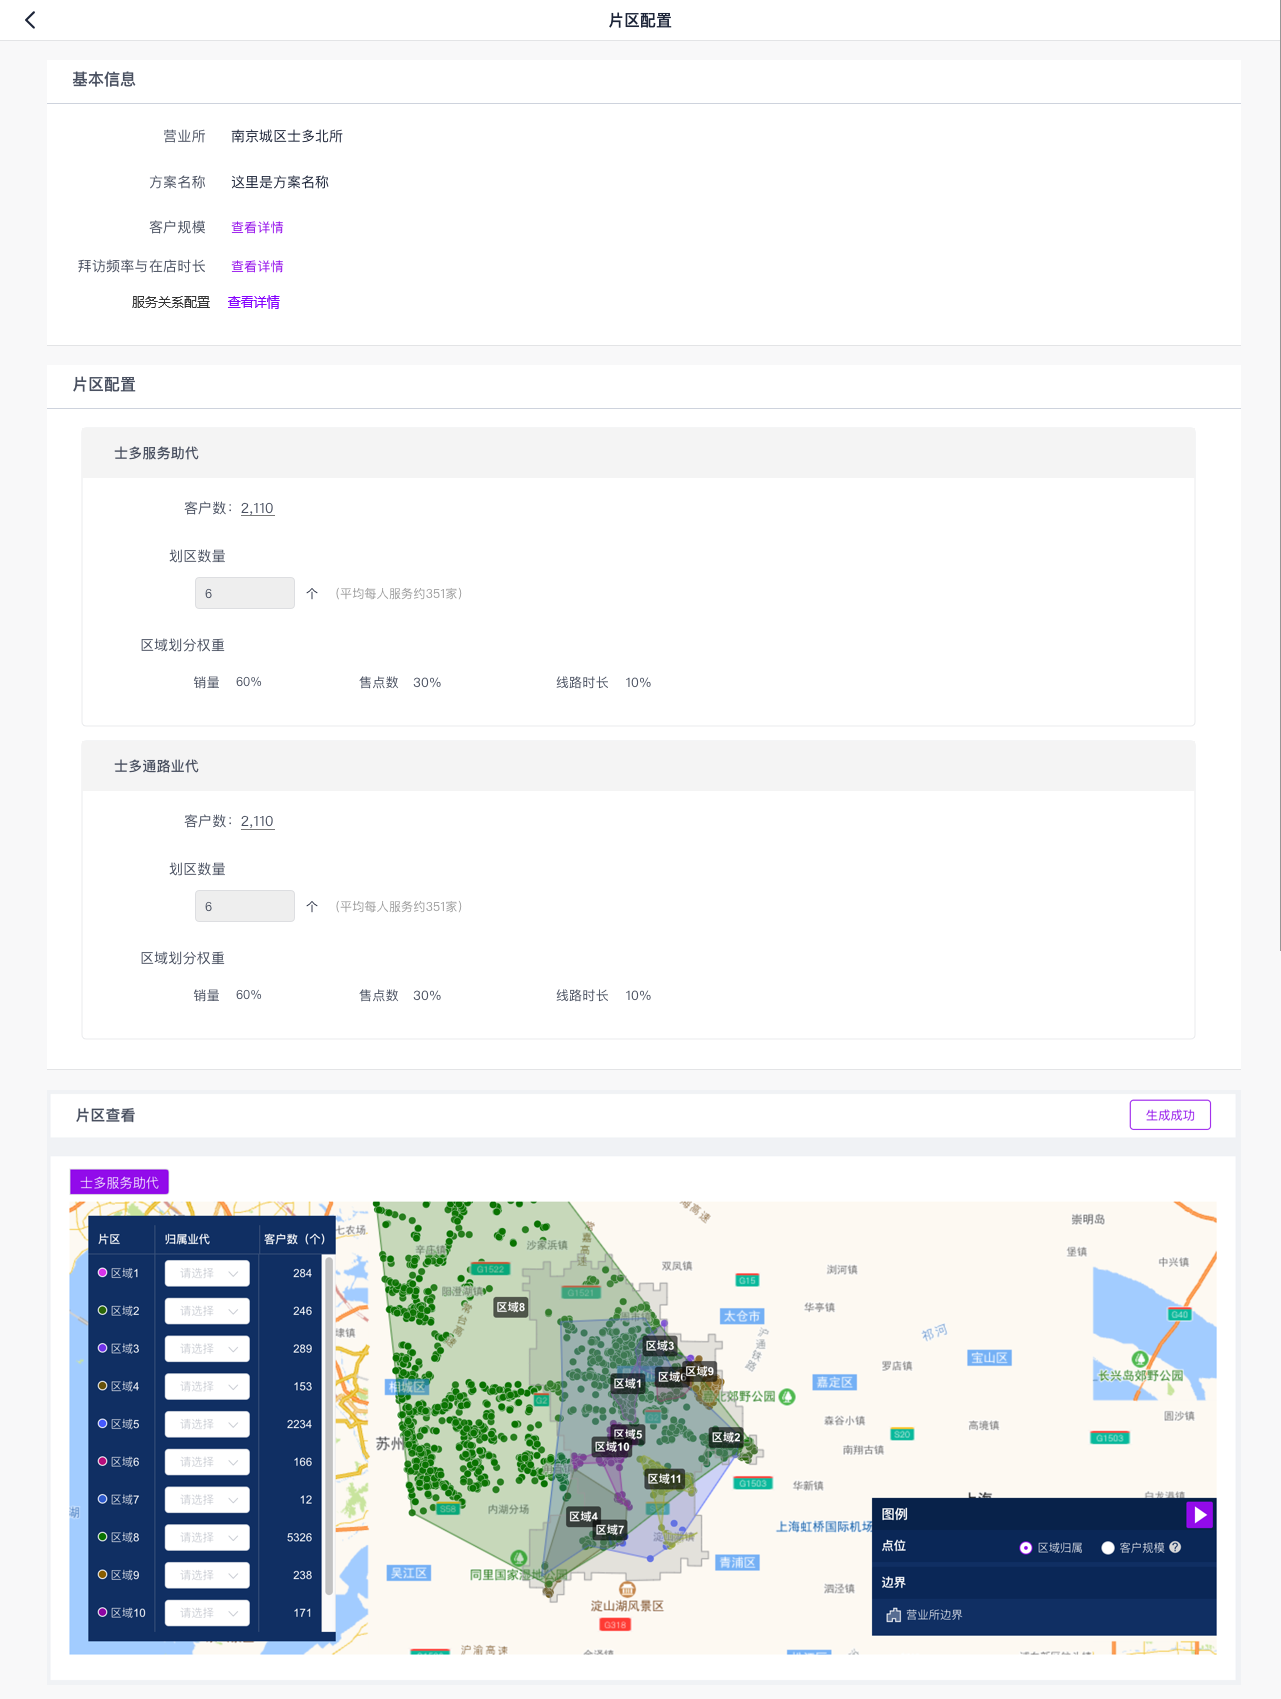Go back using the top-left arrow
Screen dimensions: 1281x1699
pyautogui.click(x=30, y=20)
